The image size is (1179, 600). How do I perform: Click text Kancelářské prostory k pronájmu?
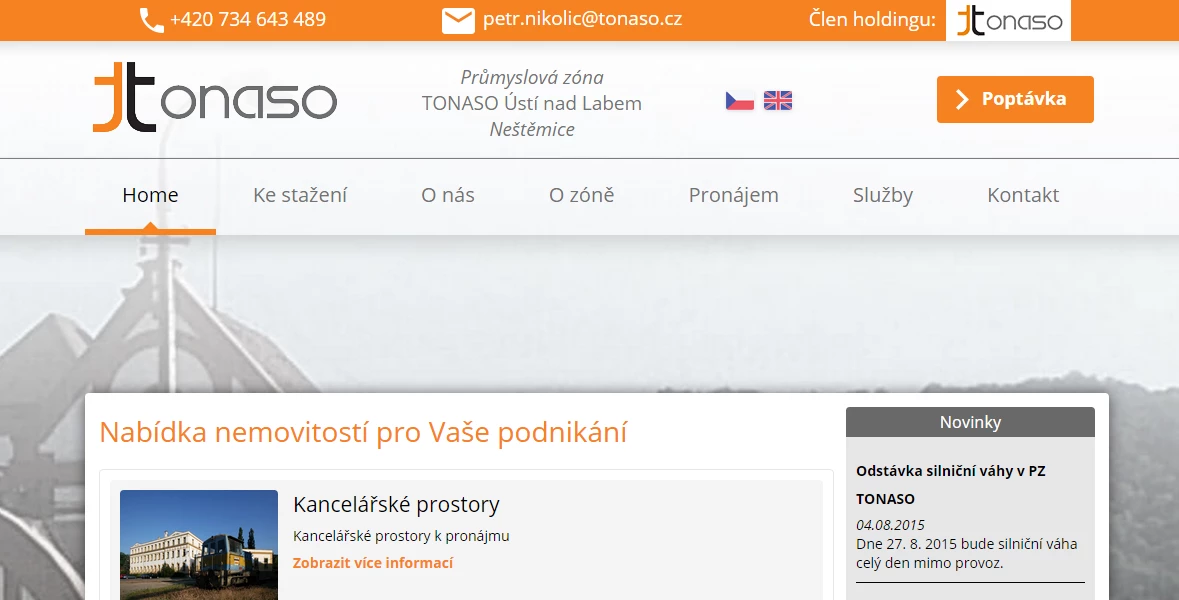pos(402,536)
